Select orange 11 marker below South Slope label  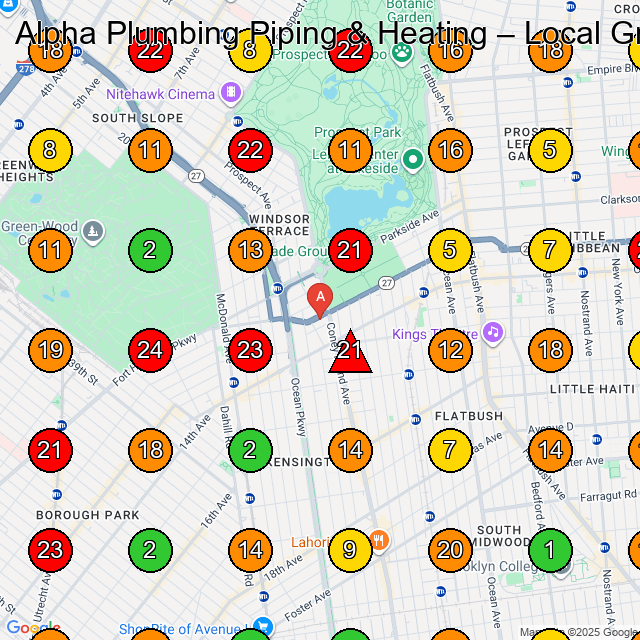point(150,150)
